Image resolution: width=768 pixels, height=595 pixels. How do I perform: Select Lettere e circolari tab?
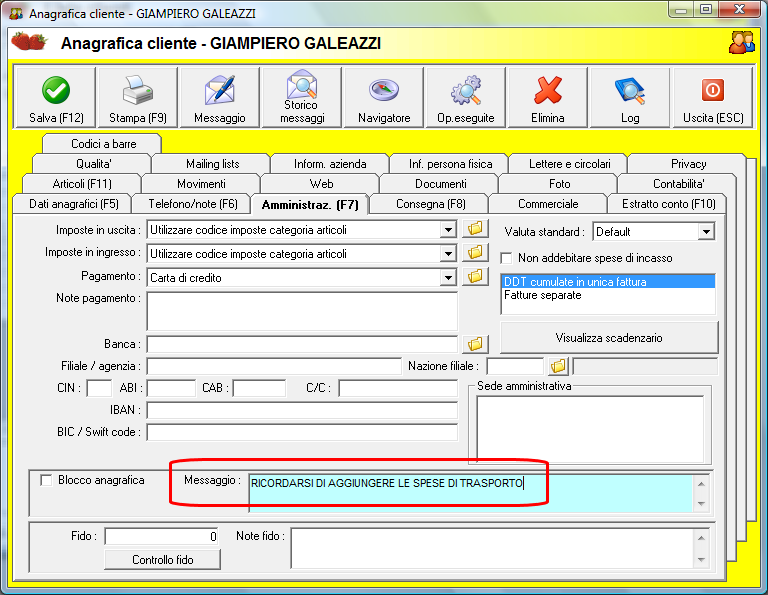pyautogui.click(x=569, y=164)
